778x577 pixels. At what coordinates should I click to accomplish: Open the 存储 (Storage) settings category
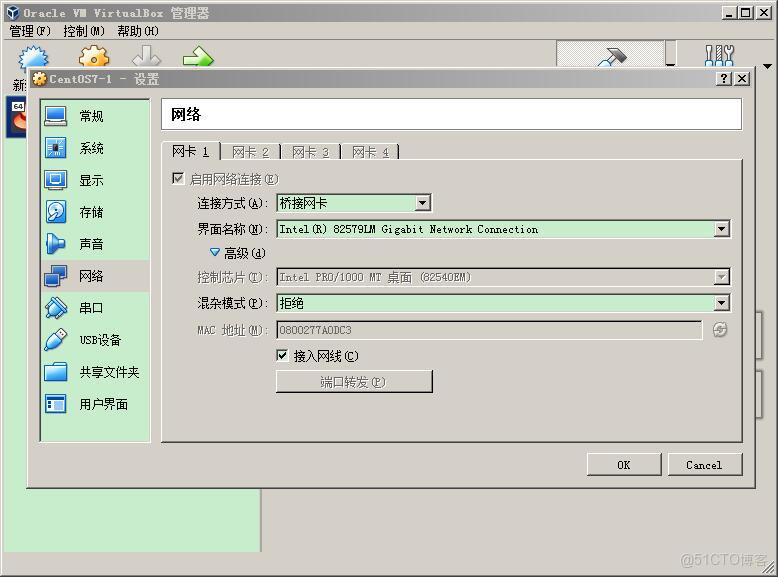95,212
